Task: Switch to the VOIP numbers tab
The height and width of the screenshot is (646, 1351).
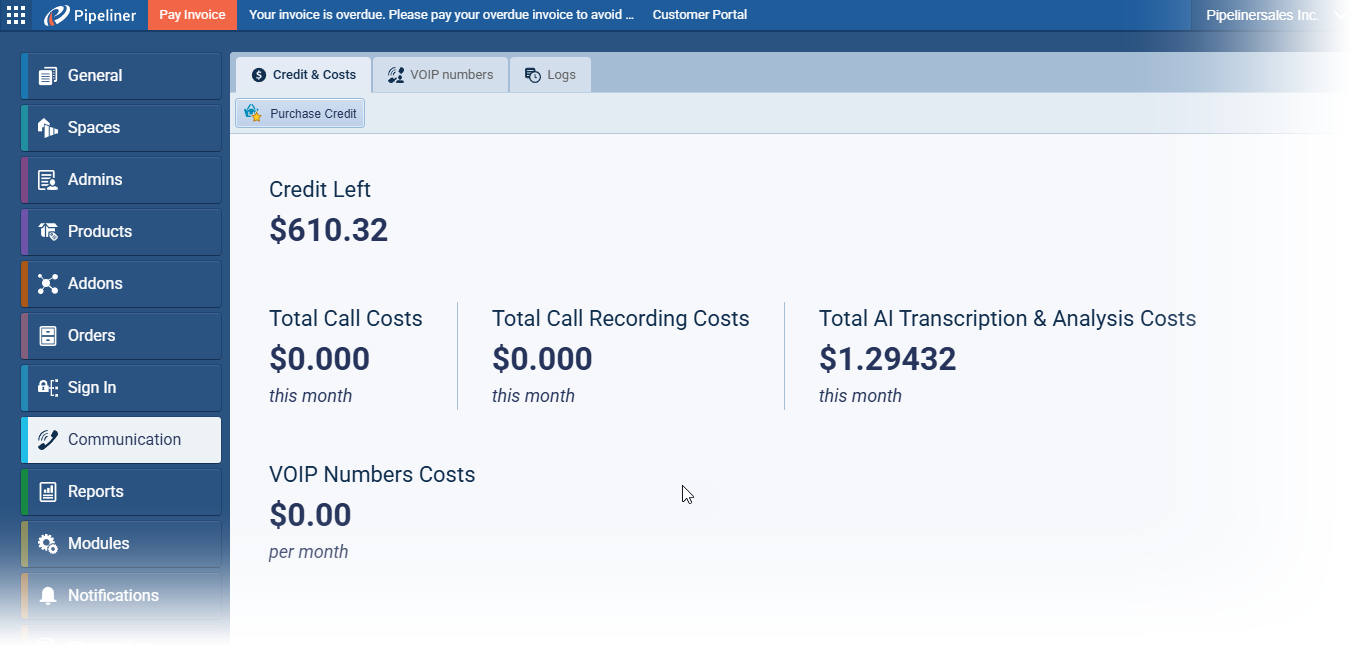Action: click(x=440, y=75)
